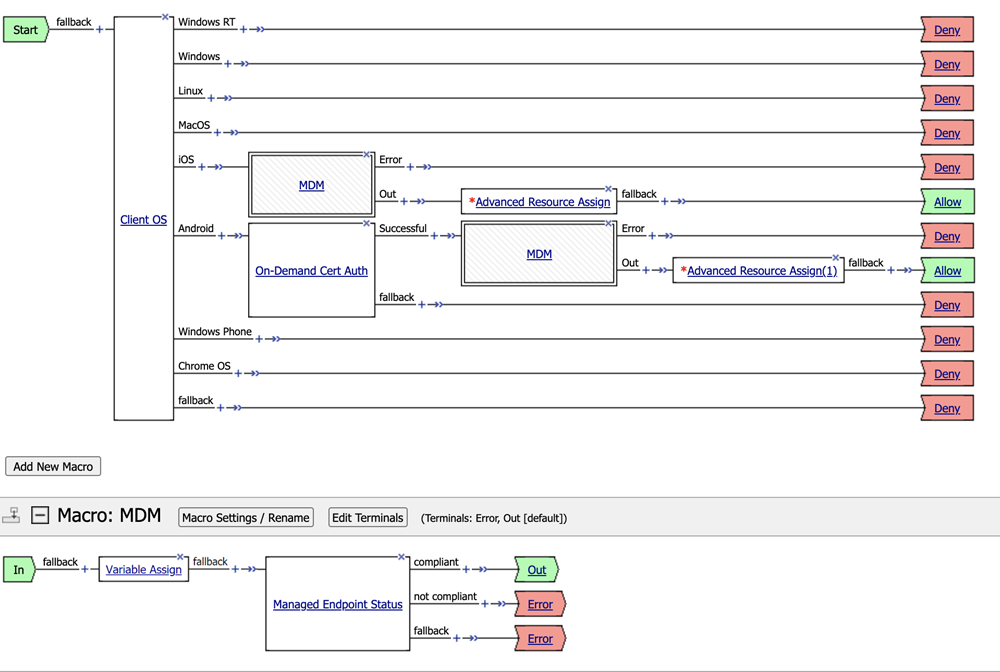The width and height of the screenshot is (1000, 672).
Task: Remove the MDM macro call on iOS branch
Action: 368,155
